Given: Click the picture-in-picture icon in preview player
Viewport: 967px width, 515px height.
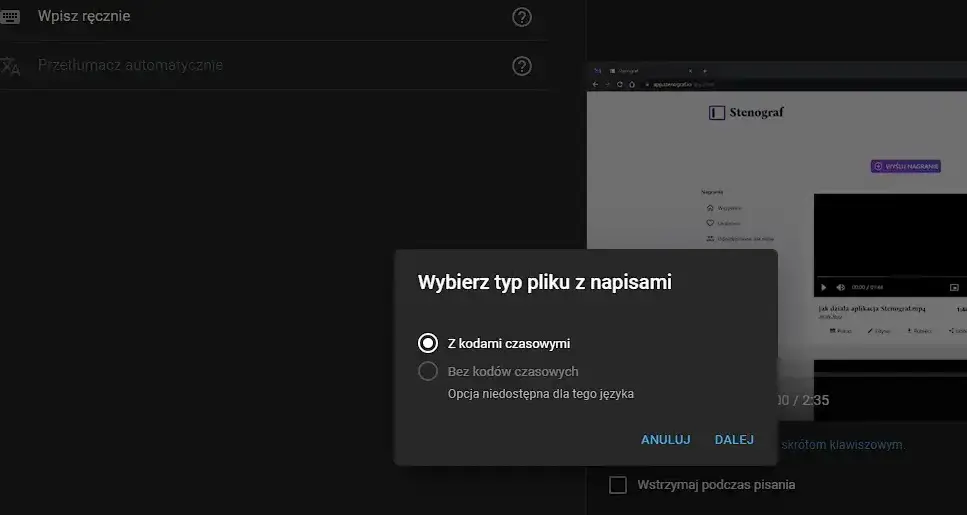Looking at the screenshot, I should pos(954,287).
